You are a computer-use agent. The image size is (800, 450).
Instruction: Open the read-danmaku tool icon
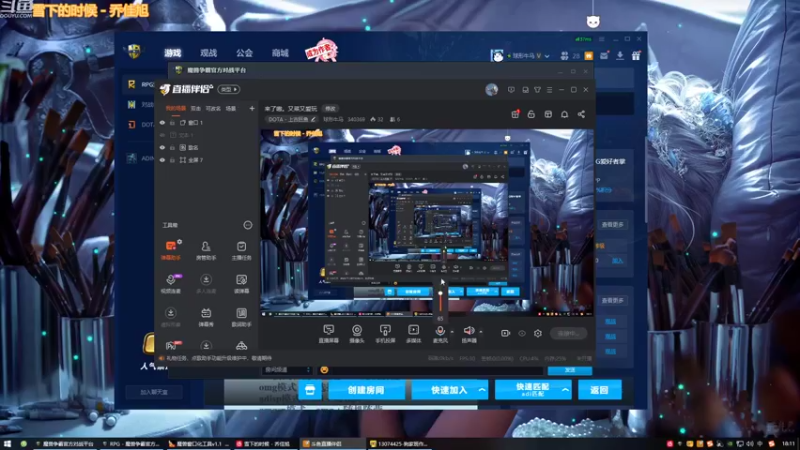click(x=241, y=283)
